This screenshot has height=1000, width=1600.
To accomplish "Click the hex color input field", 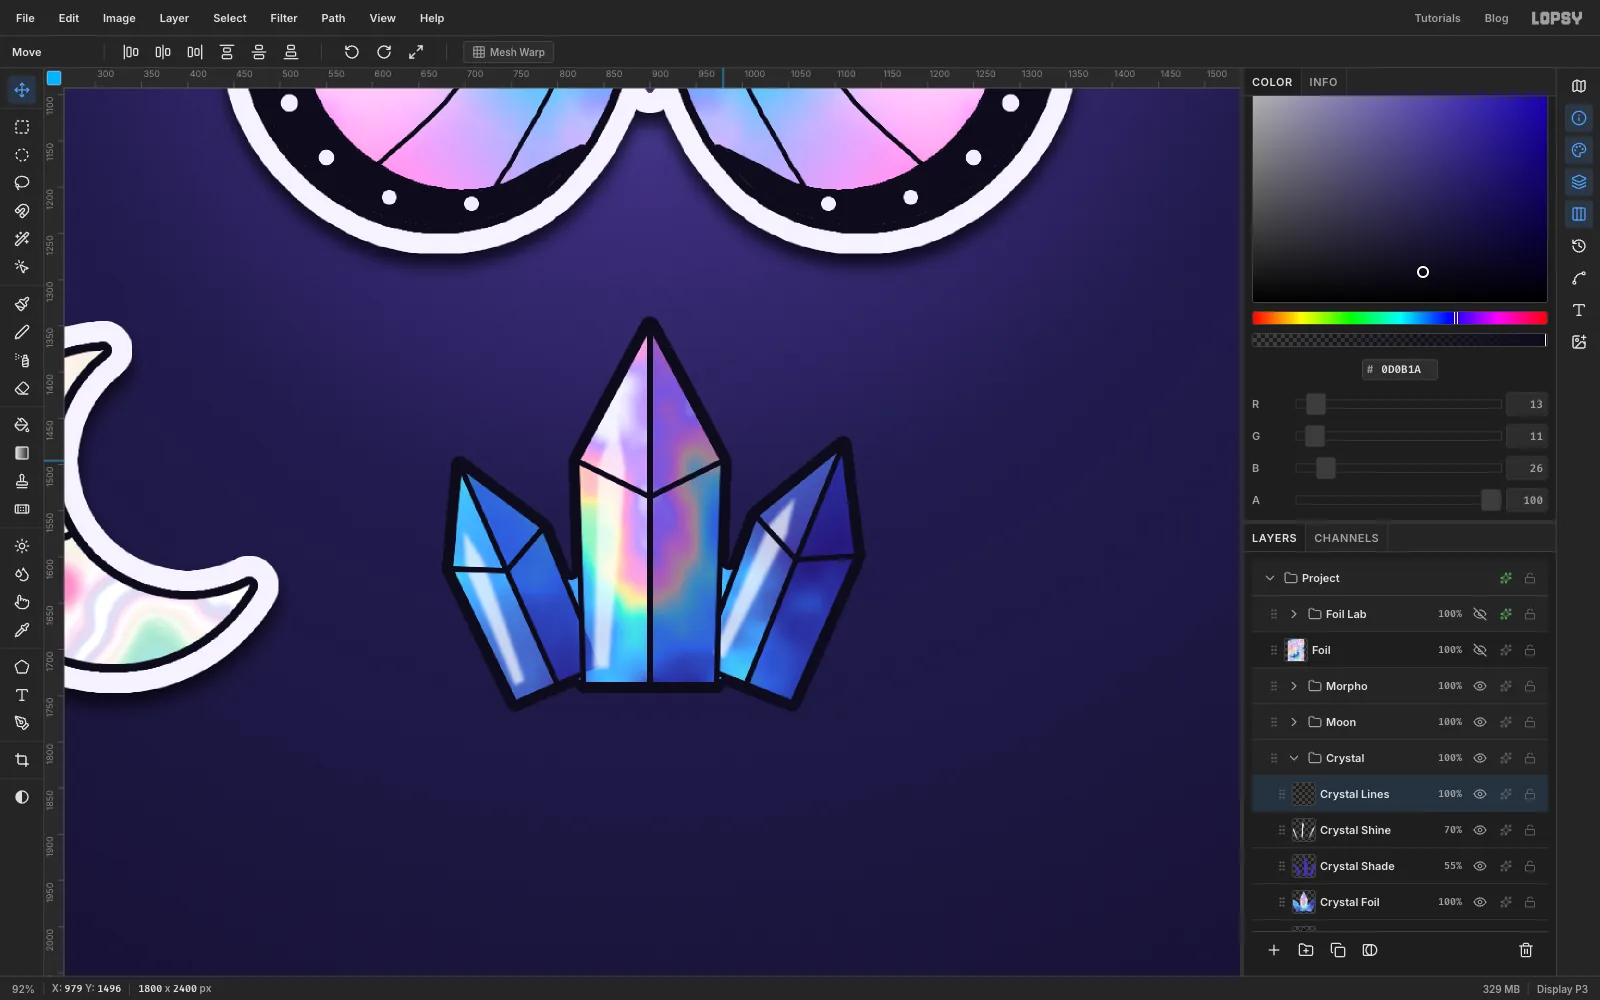I will click(1400, 370).
